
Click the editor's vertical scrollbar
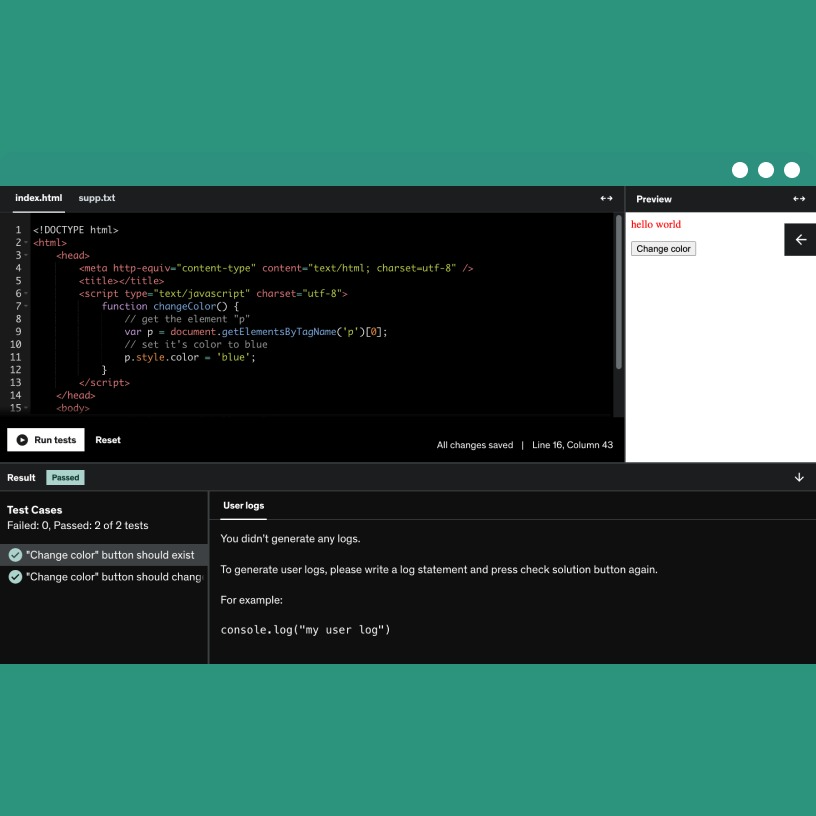(x=619, y=292)
